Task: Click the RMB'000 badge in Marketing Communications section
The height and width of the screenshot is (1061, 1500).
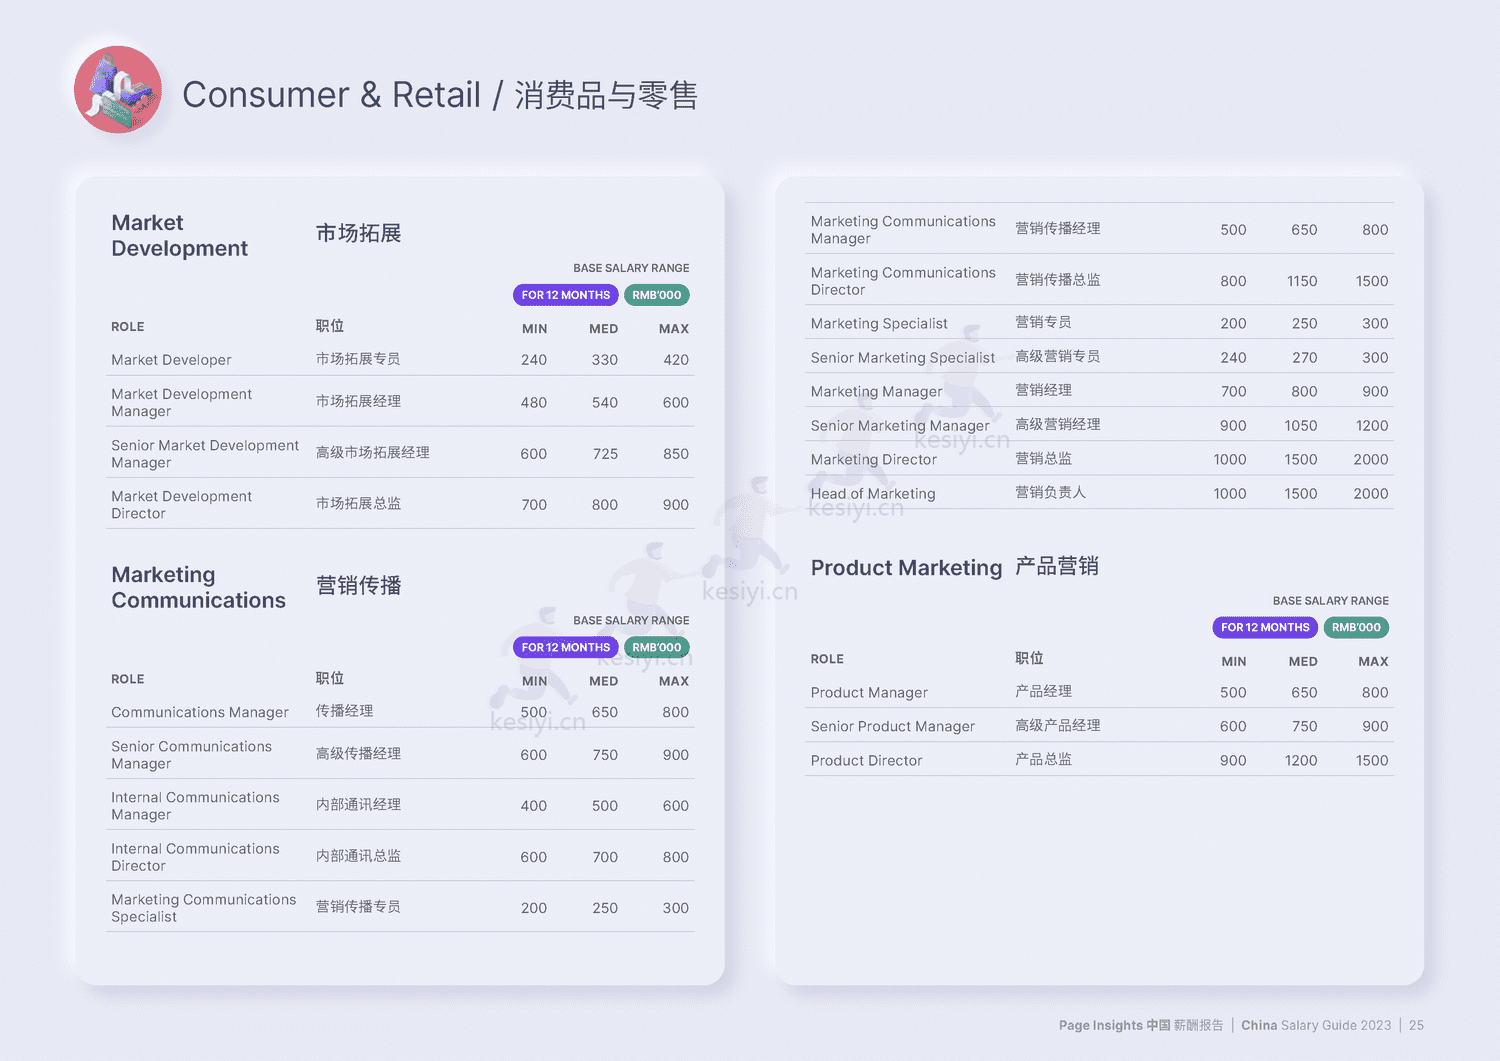Action: pyautogui.click(x=657, y=647)
